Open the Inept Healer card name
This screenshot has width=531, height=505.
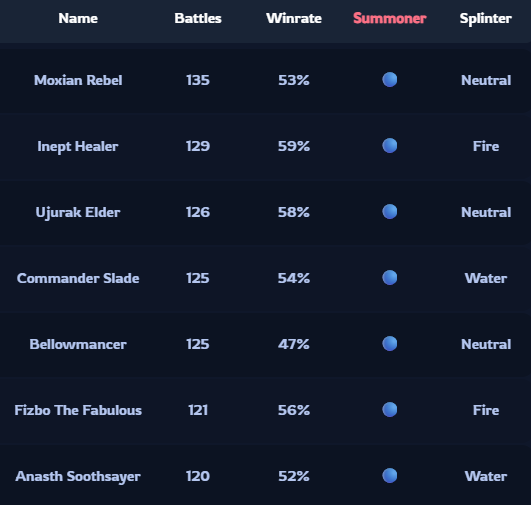pyautogui.click(x=78, y=147)
